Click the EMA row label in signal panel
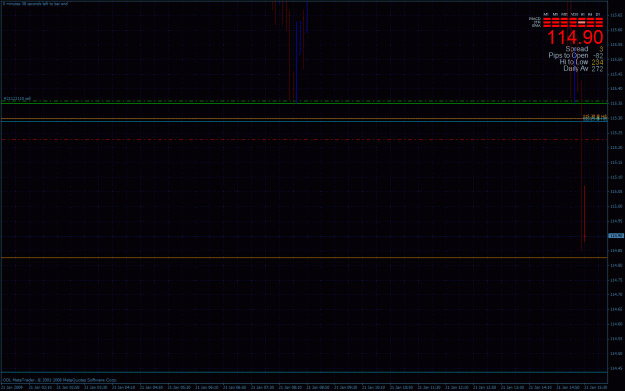This screenshot has height=391, width=625. 537,26
